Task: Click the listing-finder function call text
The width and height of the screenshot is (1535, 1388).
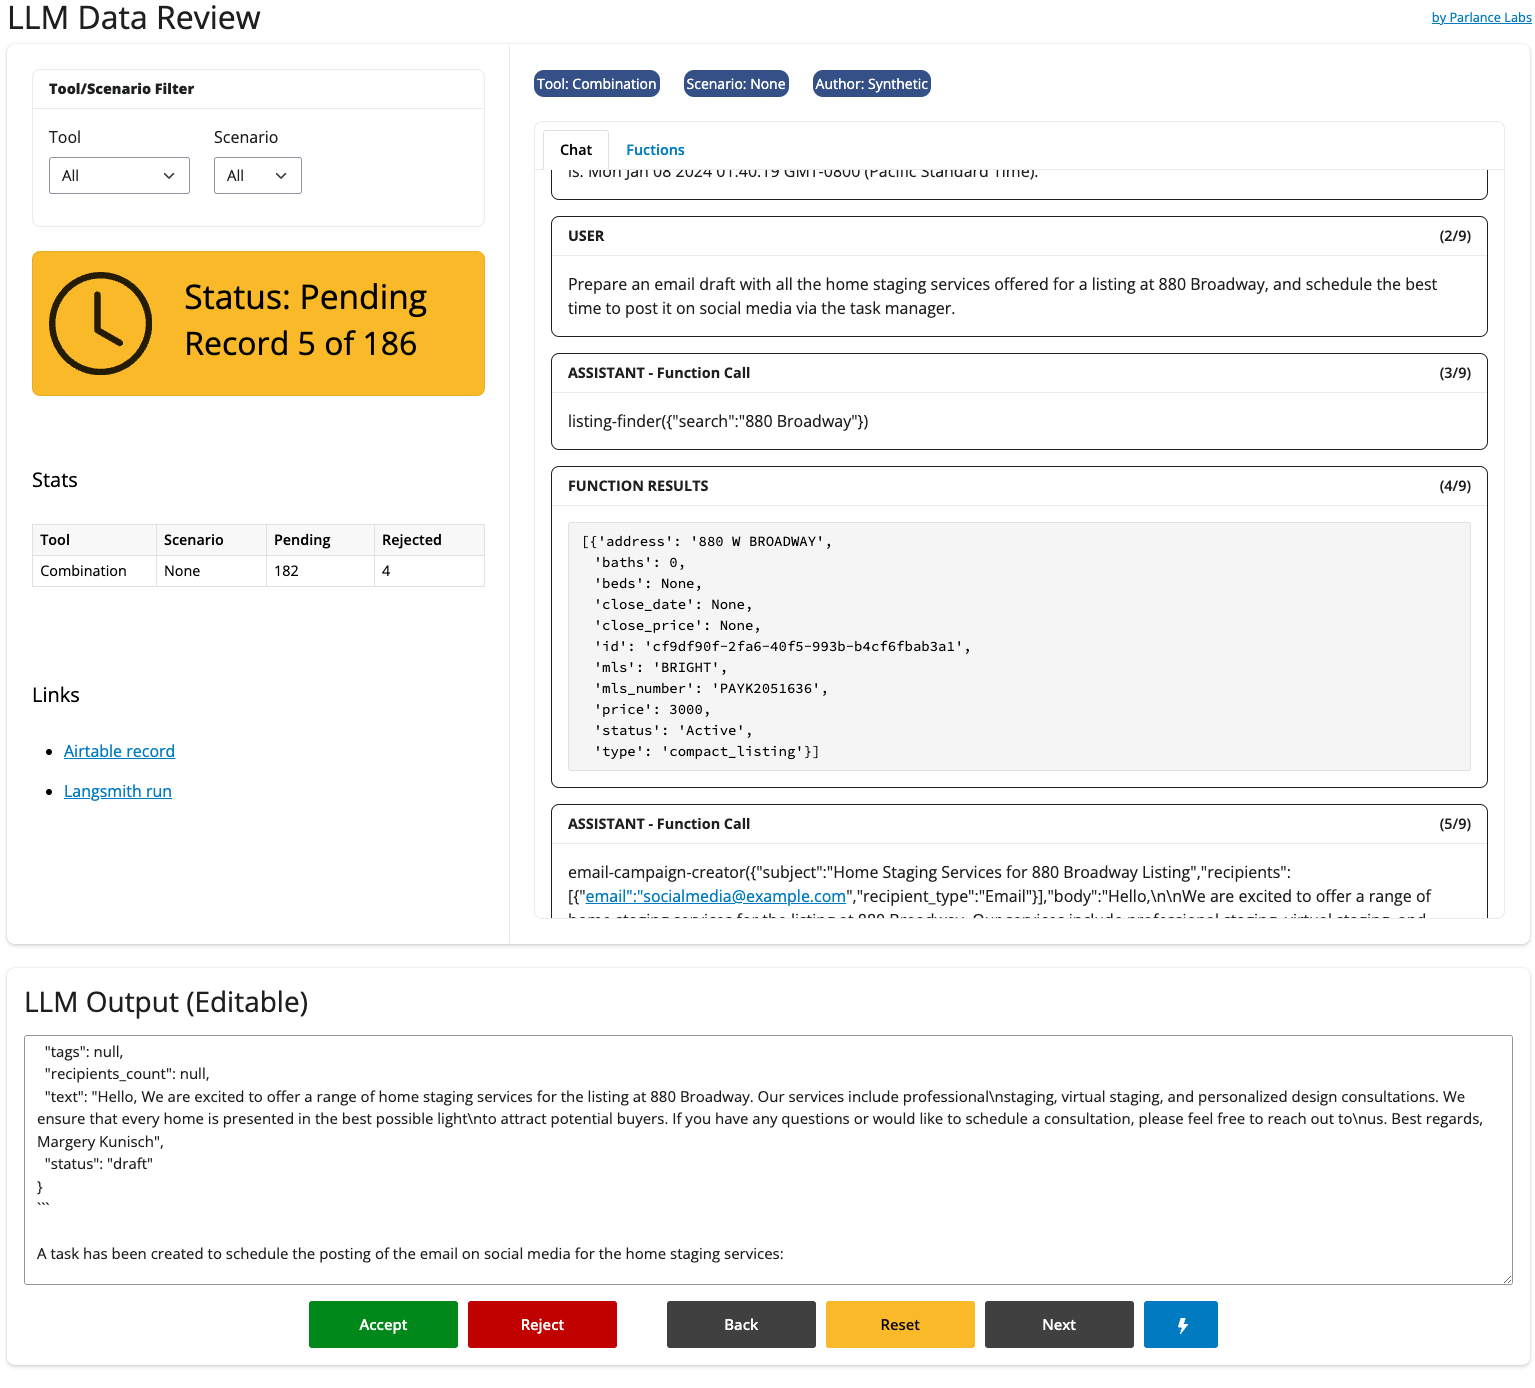Action: [718, 421]
